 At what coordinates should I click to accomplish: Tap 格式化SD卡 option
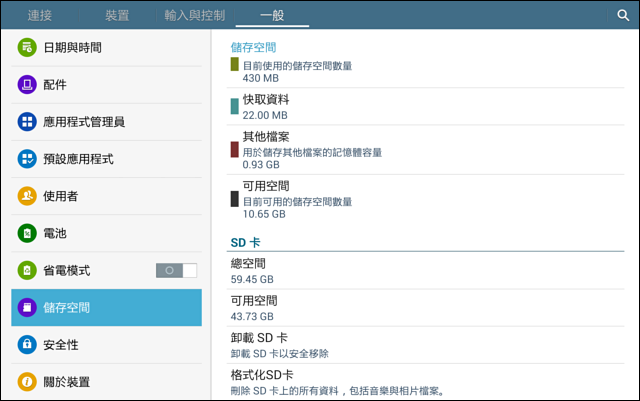click(425, 382)
